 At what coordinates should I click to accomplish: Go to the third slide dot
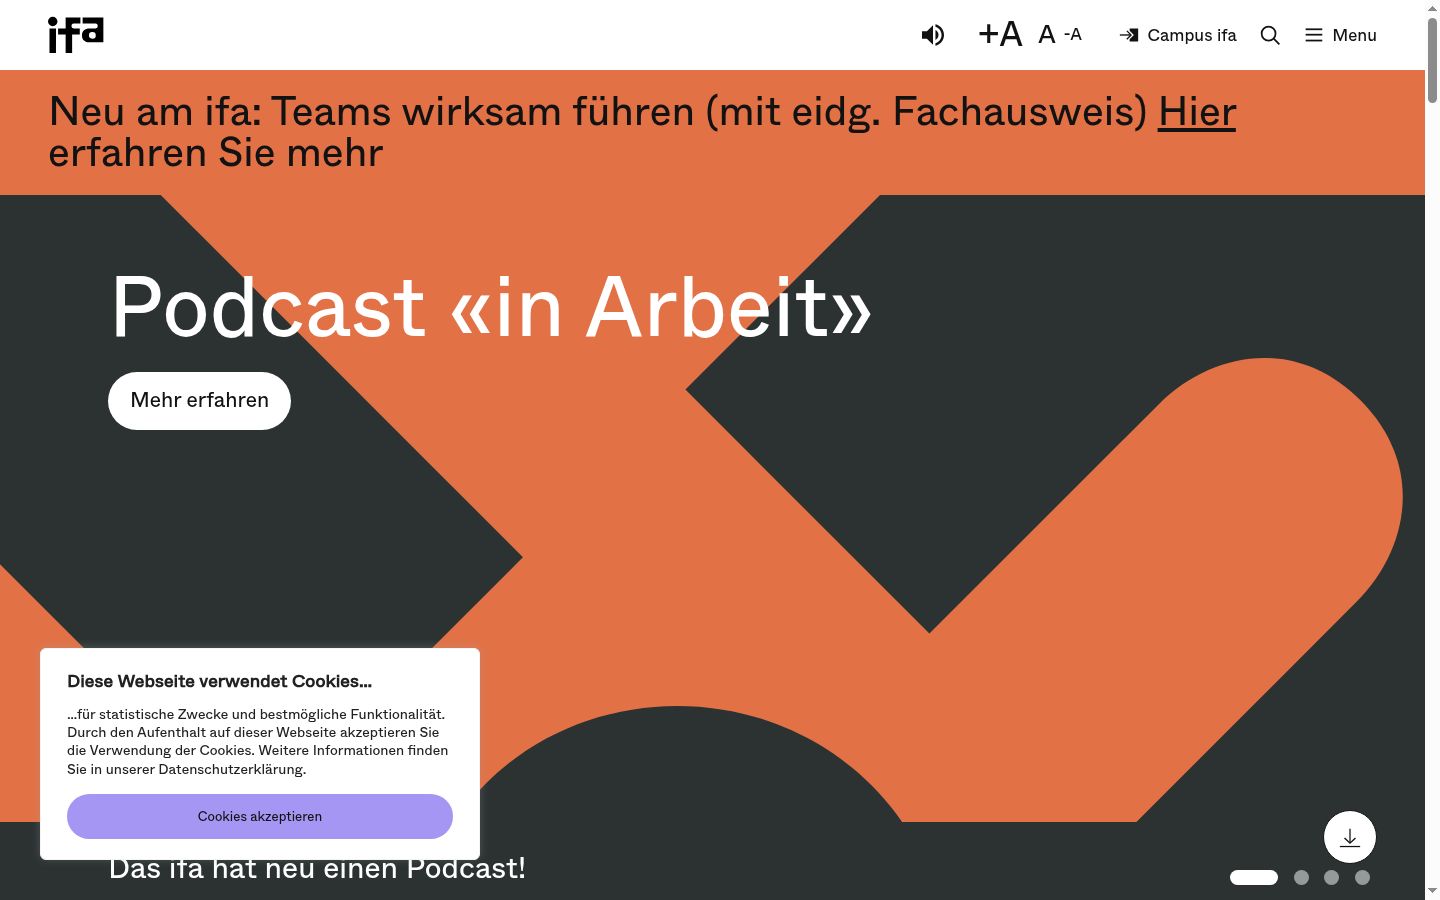coord(1331,877)
